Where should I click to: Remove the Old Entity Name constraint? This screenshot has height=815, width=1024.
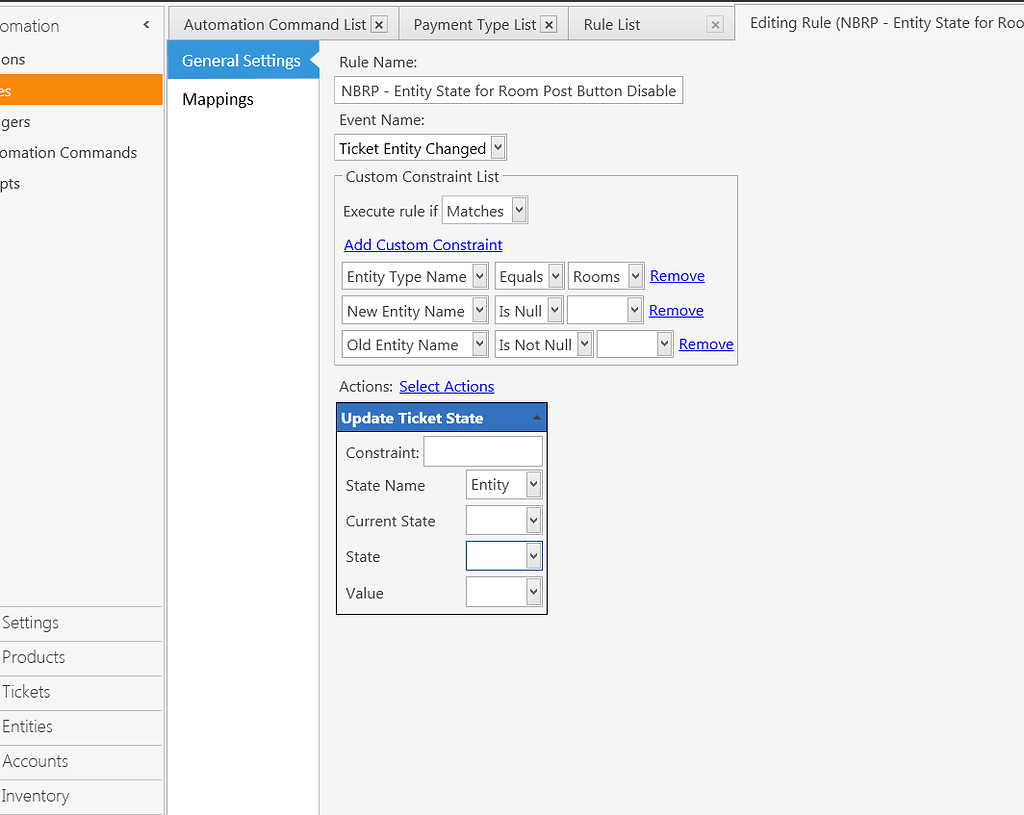[x=706, y=344]
